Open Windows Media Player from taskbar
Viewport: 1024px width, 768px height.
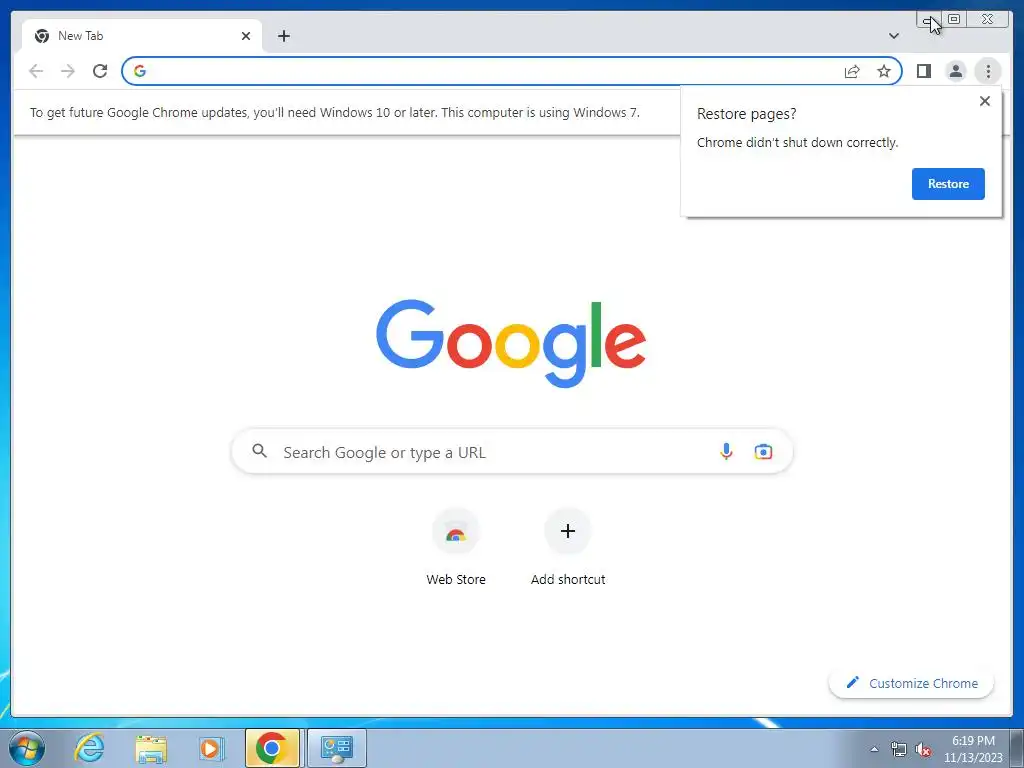211,748
